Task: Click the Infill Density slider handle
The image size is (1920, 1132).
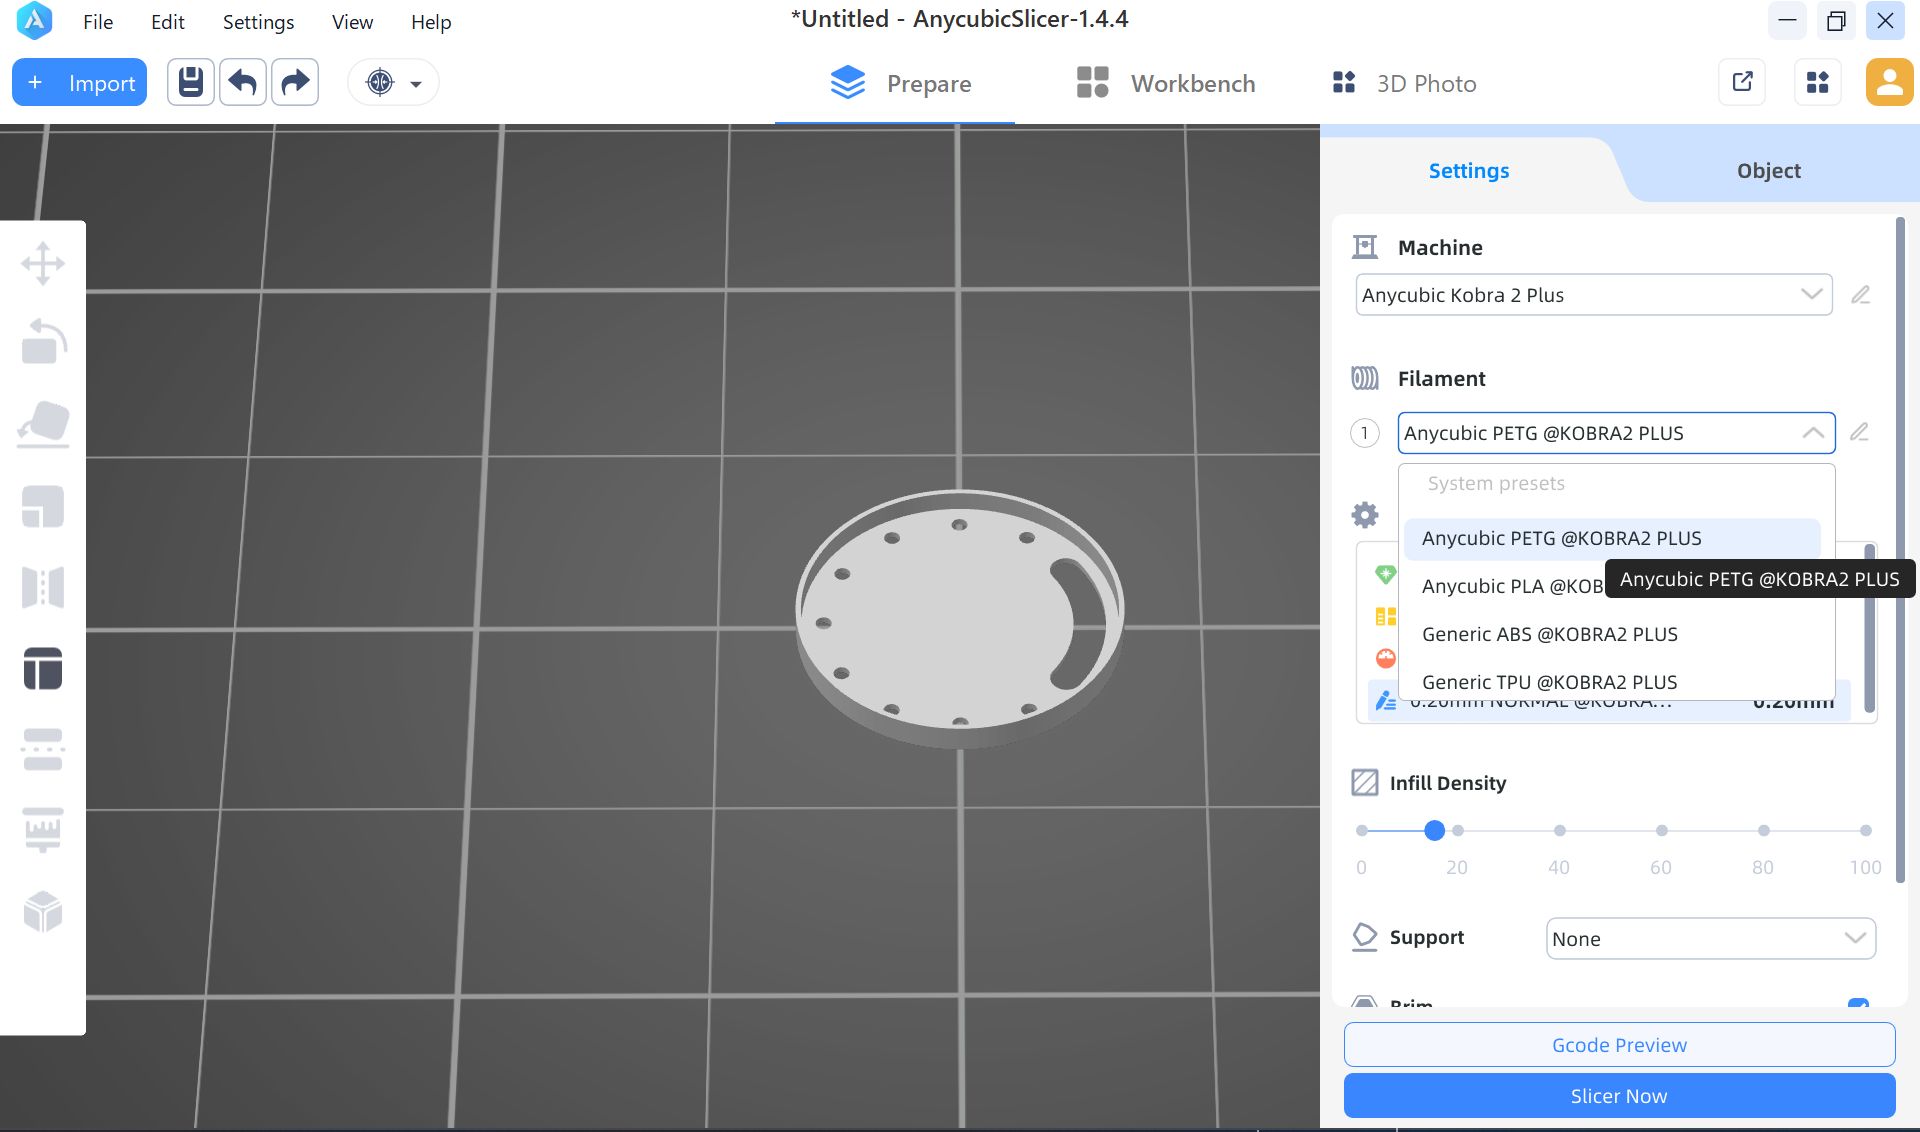Action: [x=1434, y=830]
